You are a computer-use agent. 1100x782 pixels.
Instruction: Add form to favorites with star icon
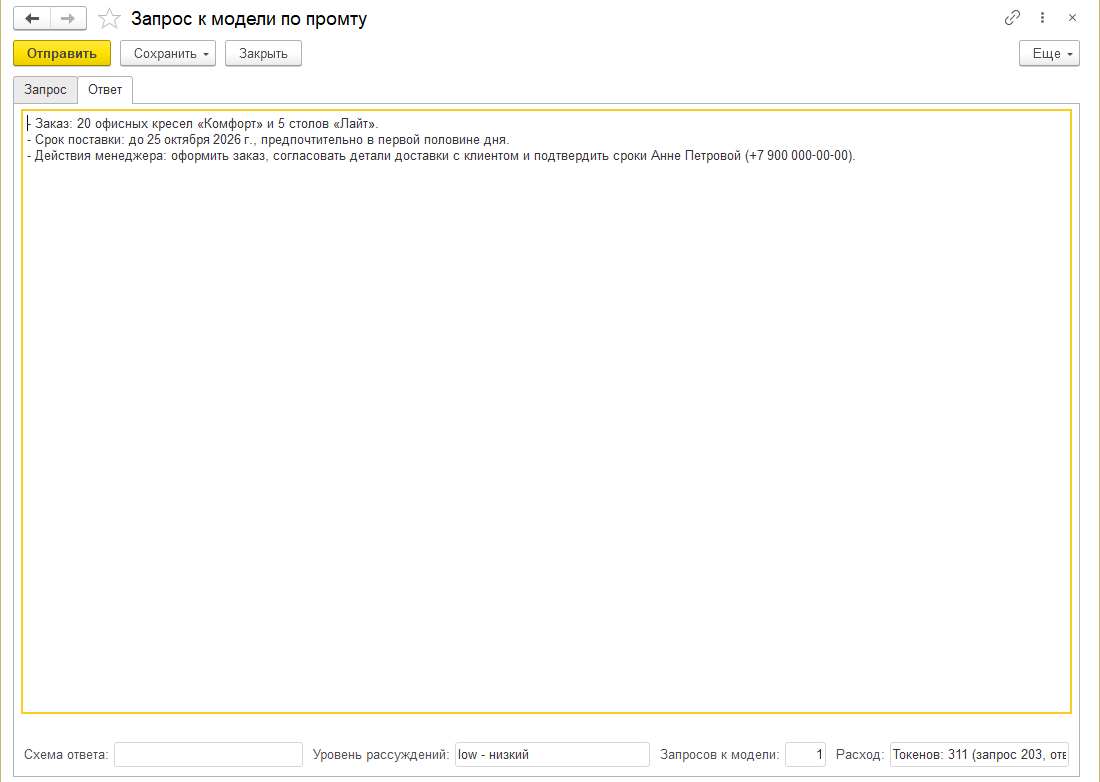tap(109, 18)
